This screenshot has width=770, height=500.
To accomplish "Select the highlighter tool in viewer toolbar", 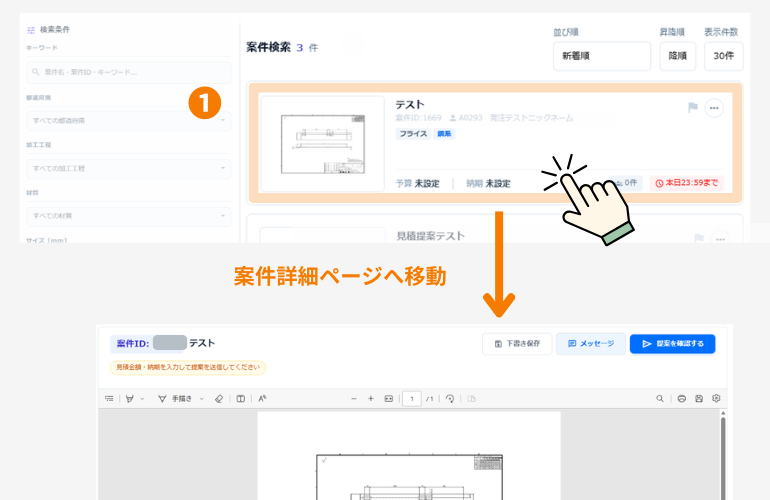I will point(130,398).
